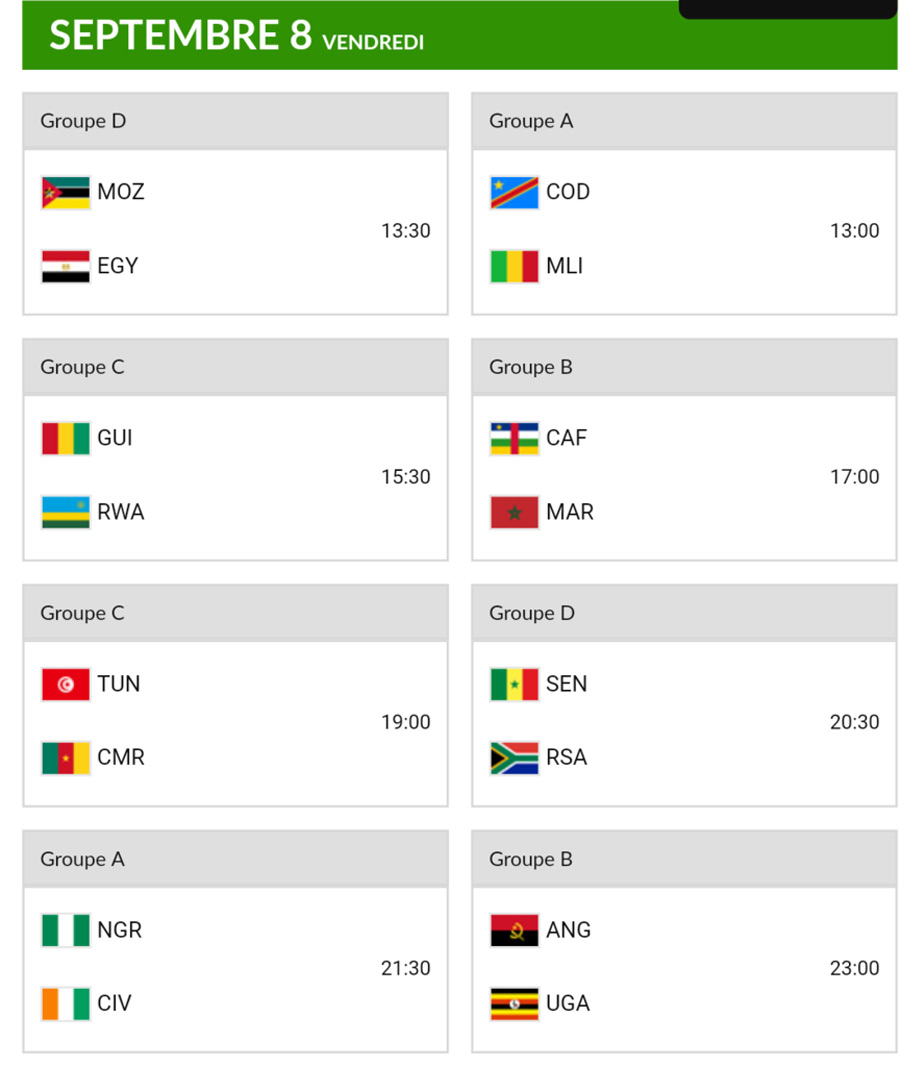Click the Egypt flag icon

(x=65, y=266)
